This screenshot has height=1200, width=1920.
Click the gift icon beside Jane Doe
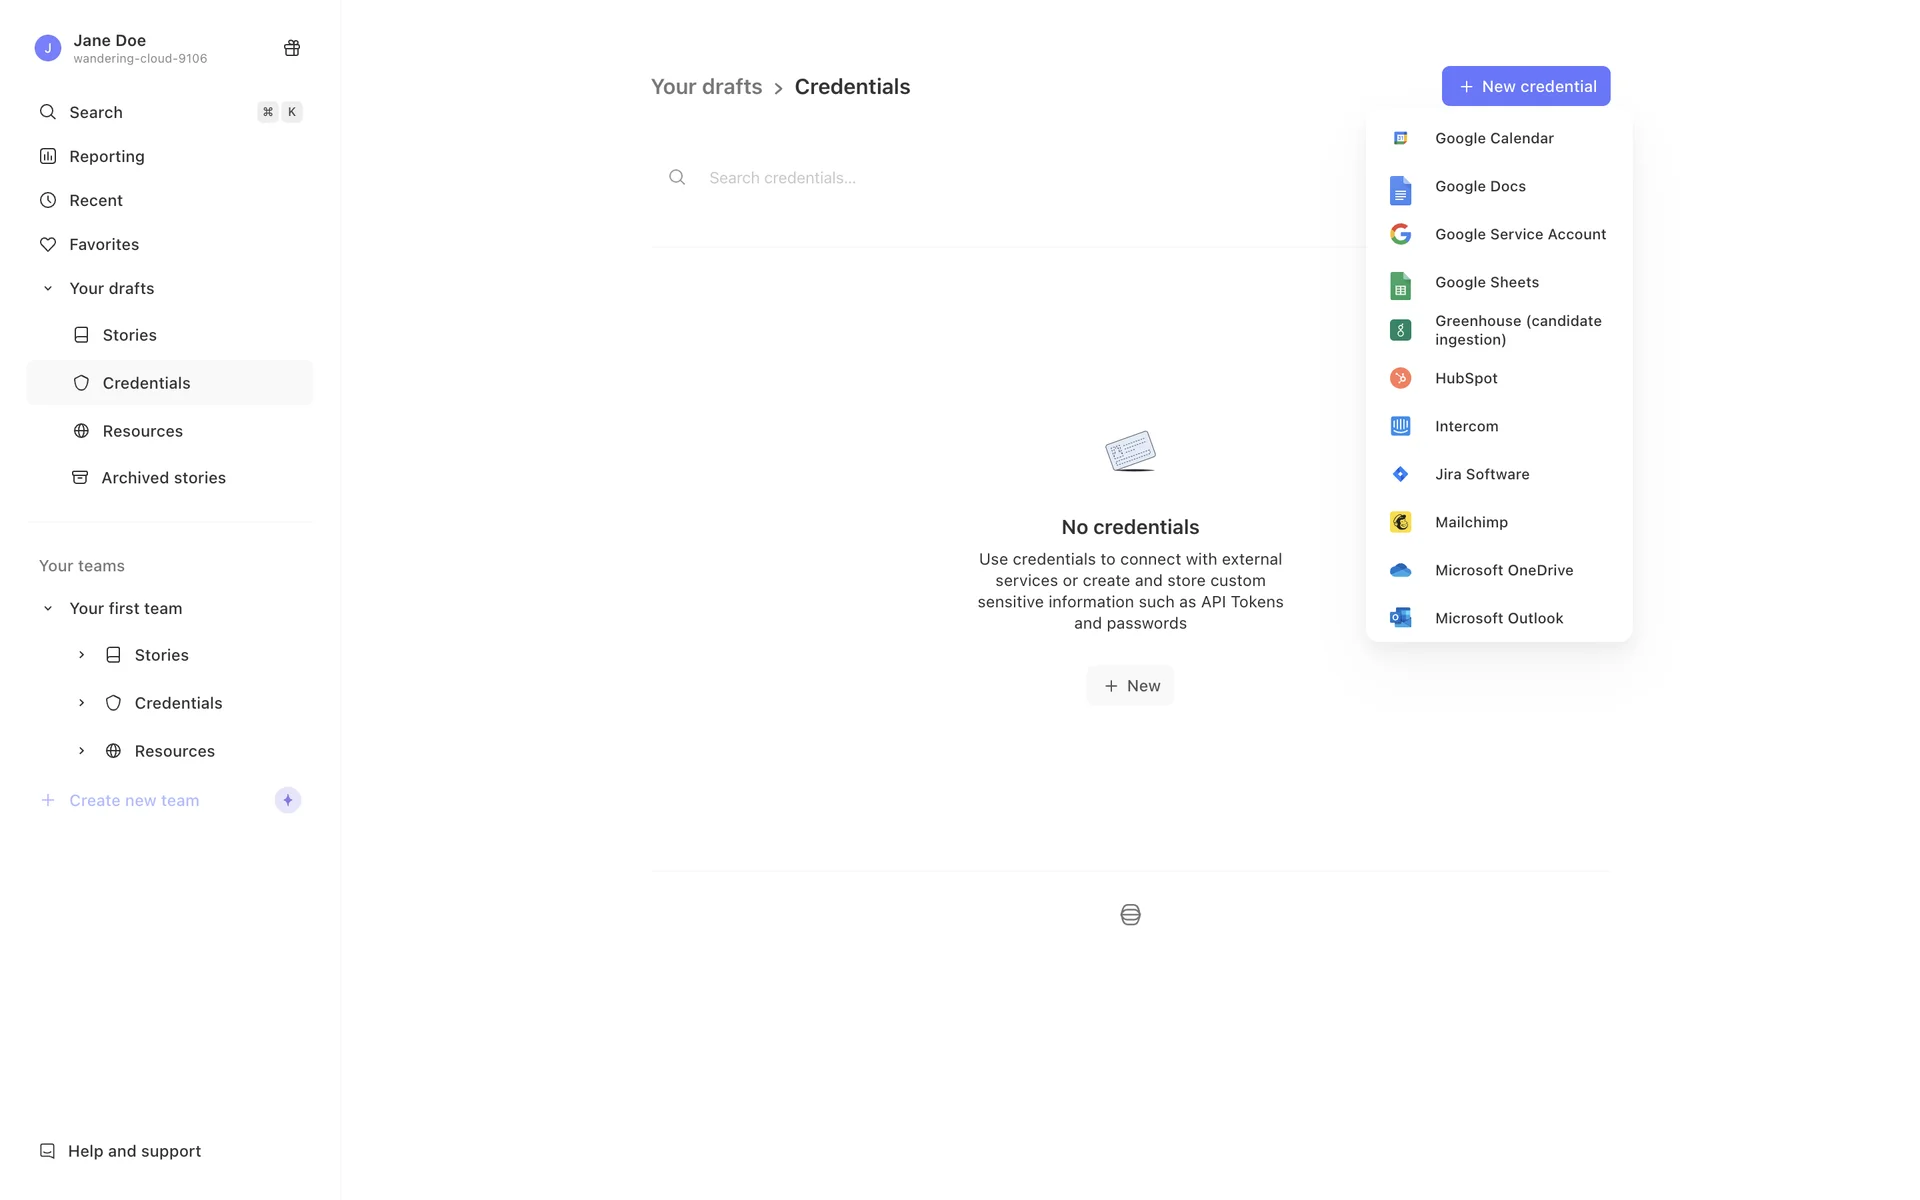292,48
